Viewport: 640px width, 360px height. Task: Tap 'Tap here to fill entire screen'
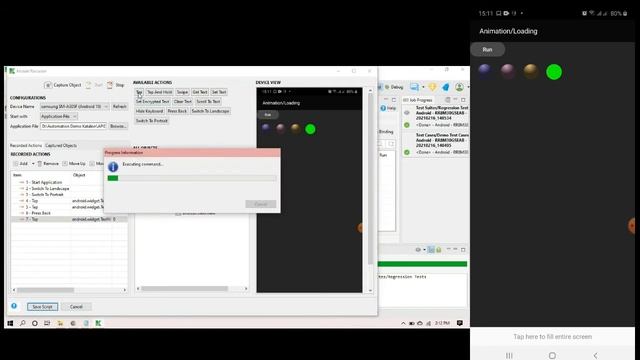pos(553,337)
